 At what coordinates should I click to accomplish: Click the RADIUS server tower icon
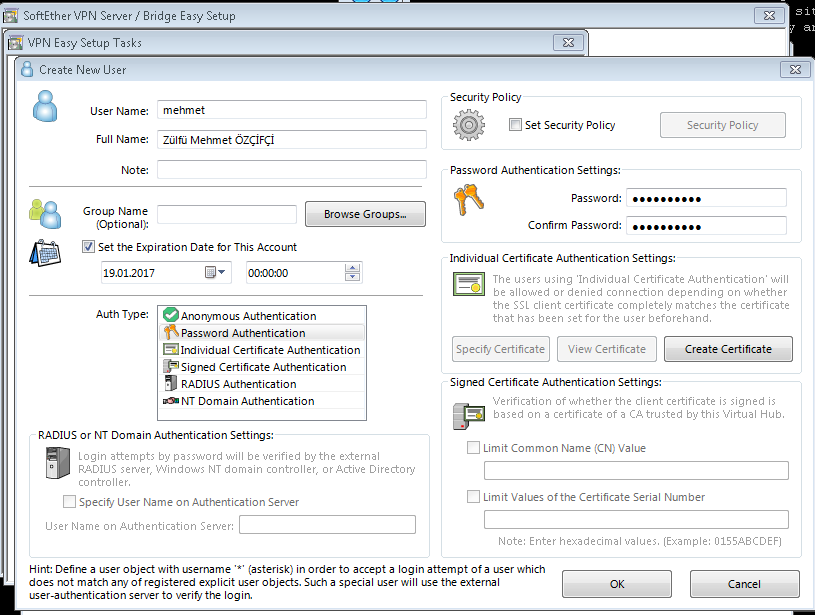coord(58,463)
